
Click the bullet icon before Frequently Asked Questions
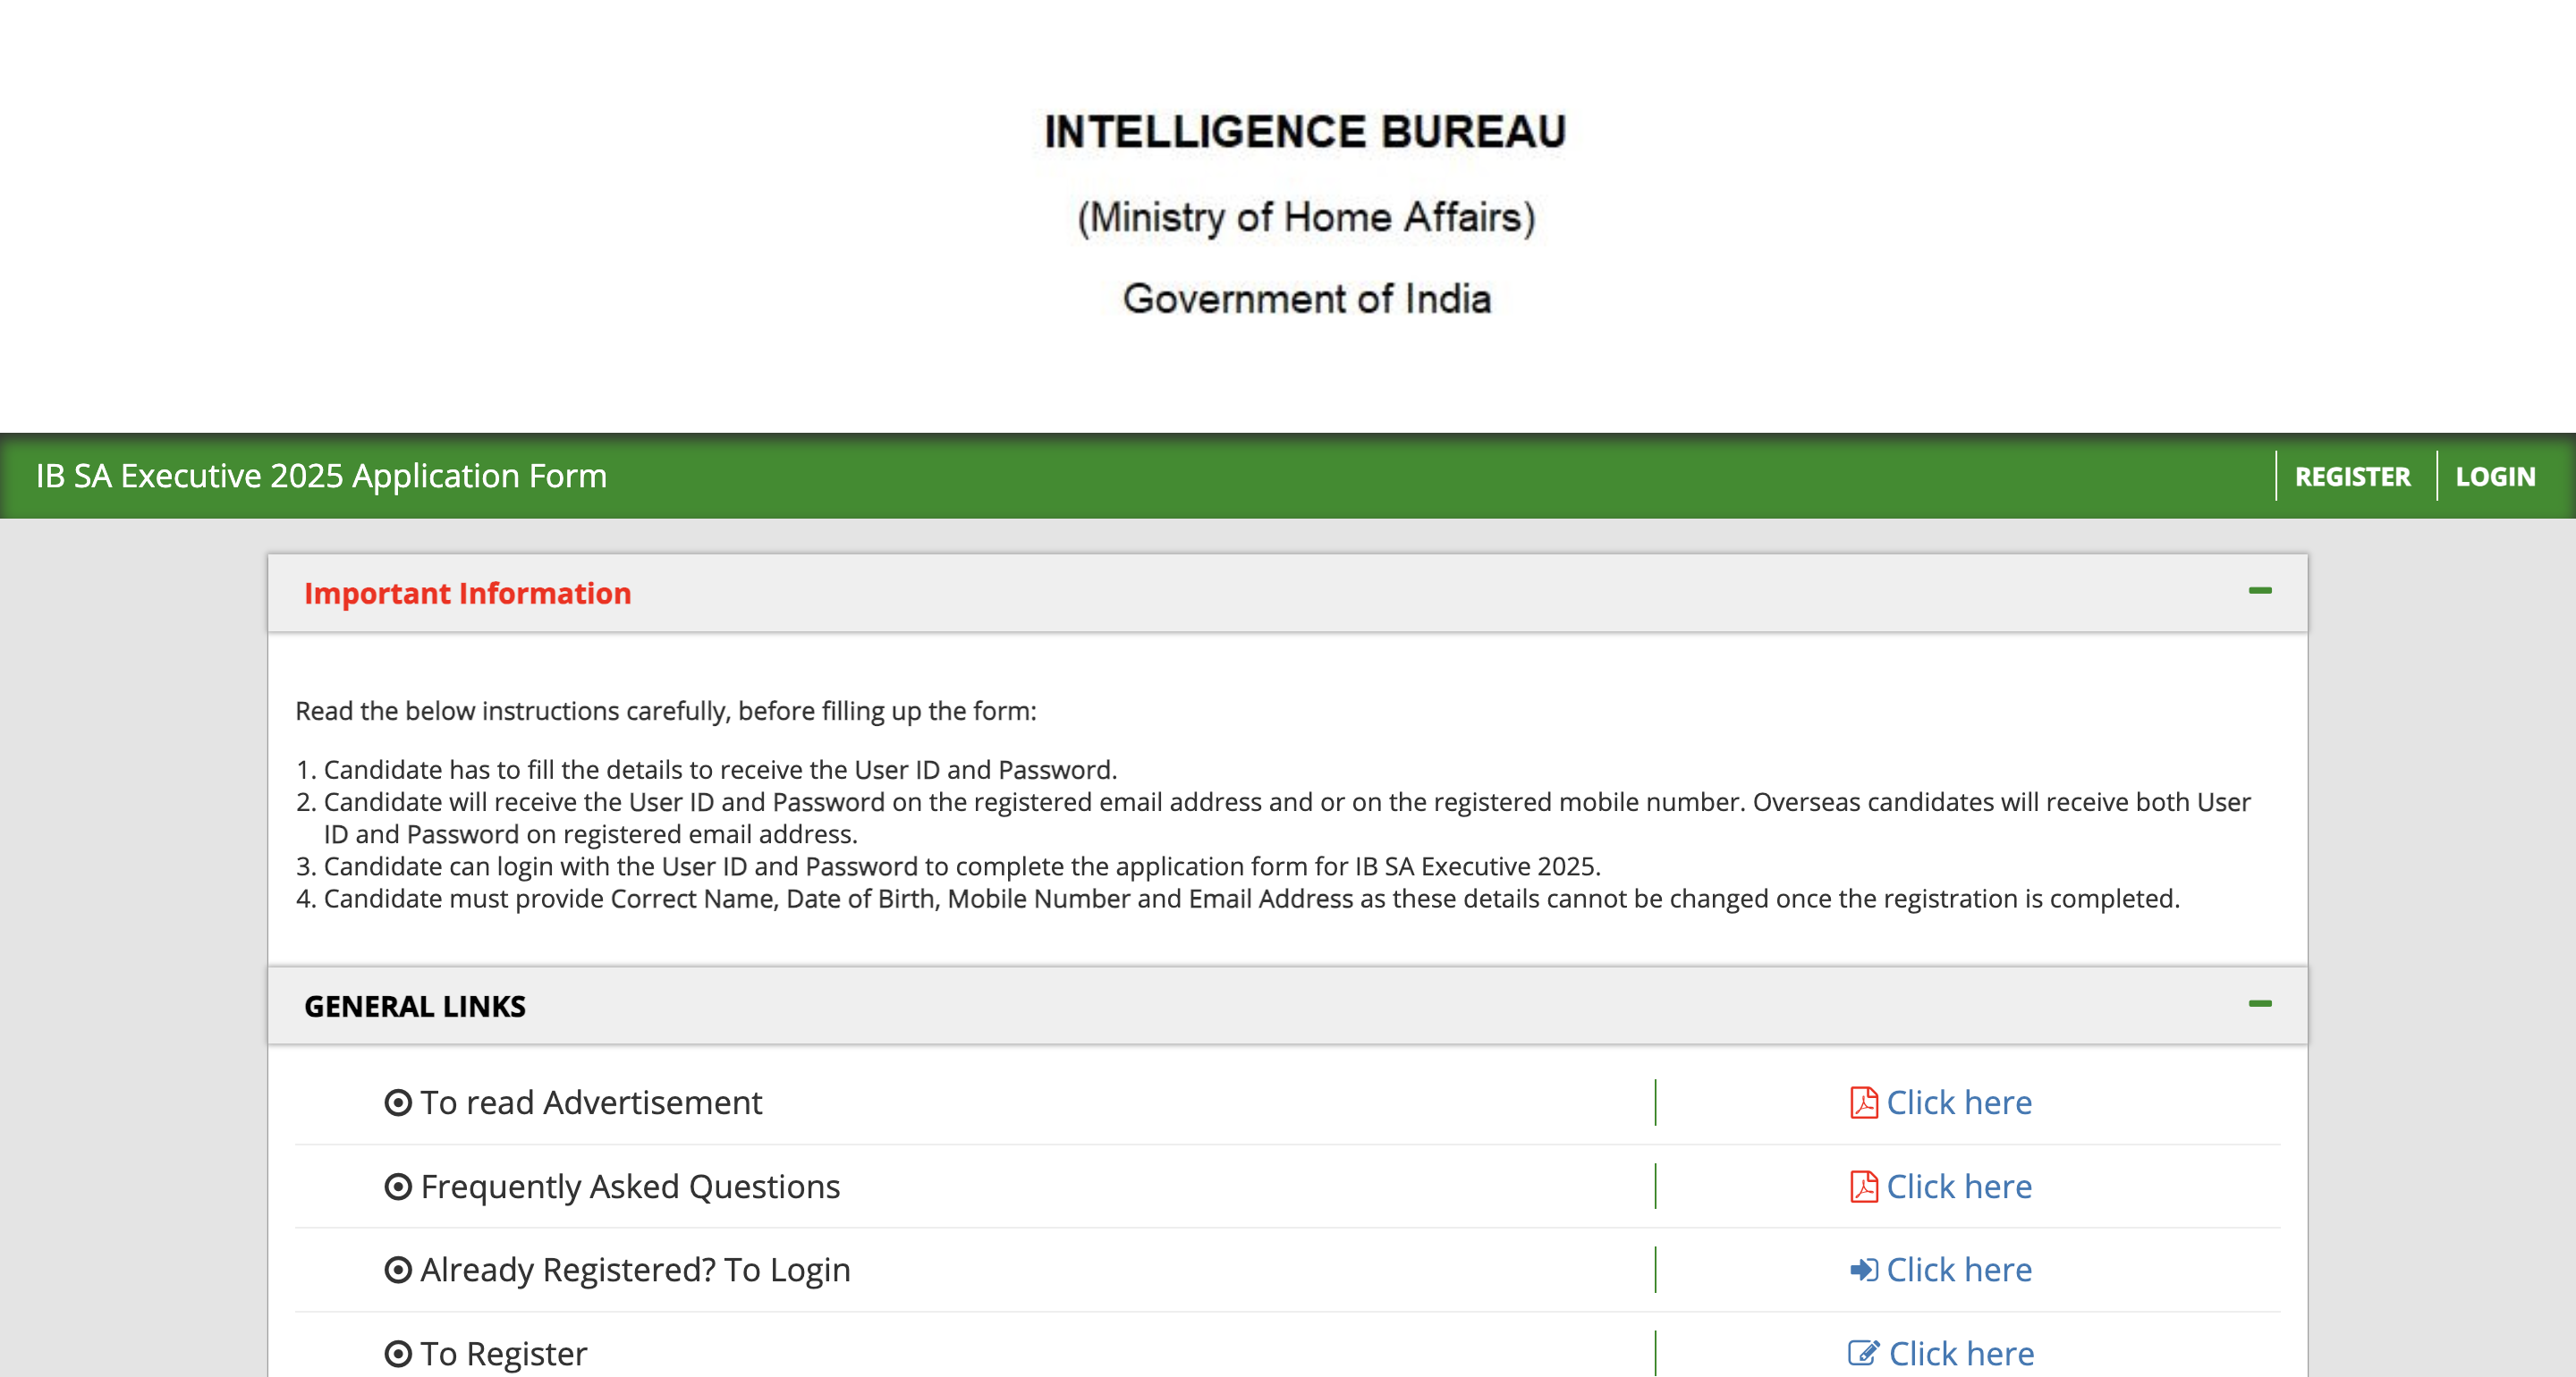tap(398, 1186)
